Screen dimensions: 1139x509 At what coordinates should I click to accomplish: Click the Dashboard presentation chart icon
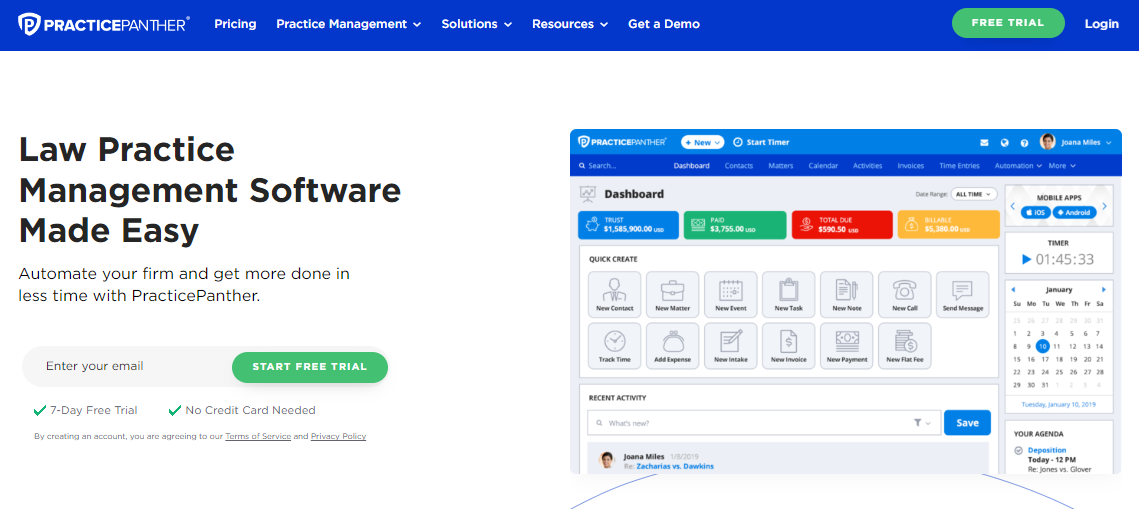pos(588,194)
